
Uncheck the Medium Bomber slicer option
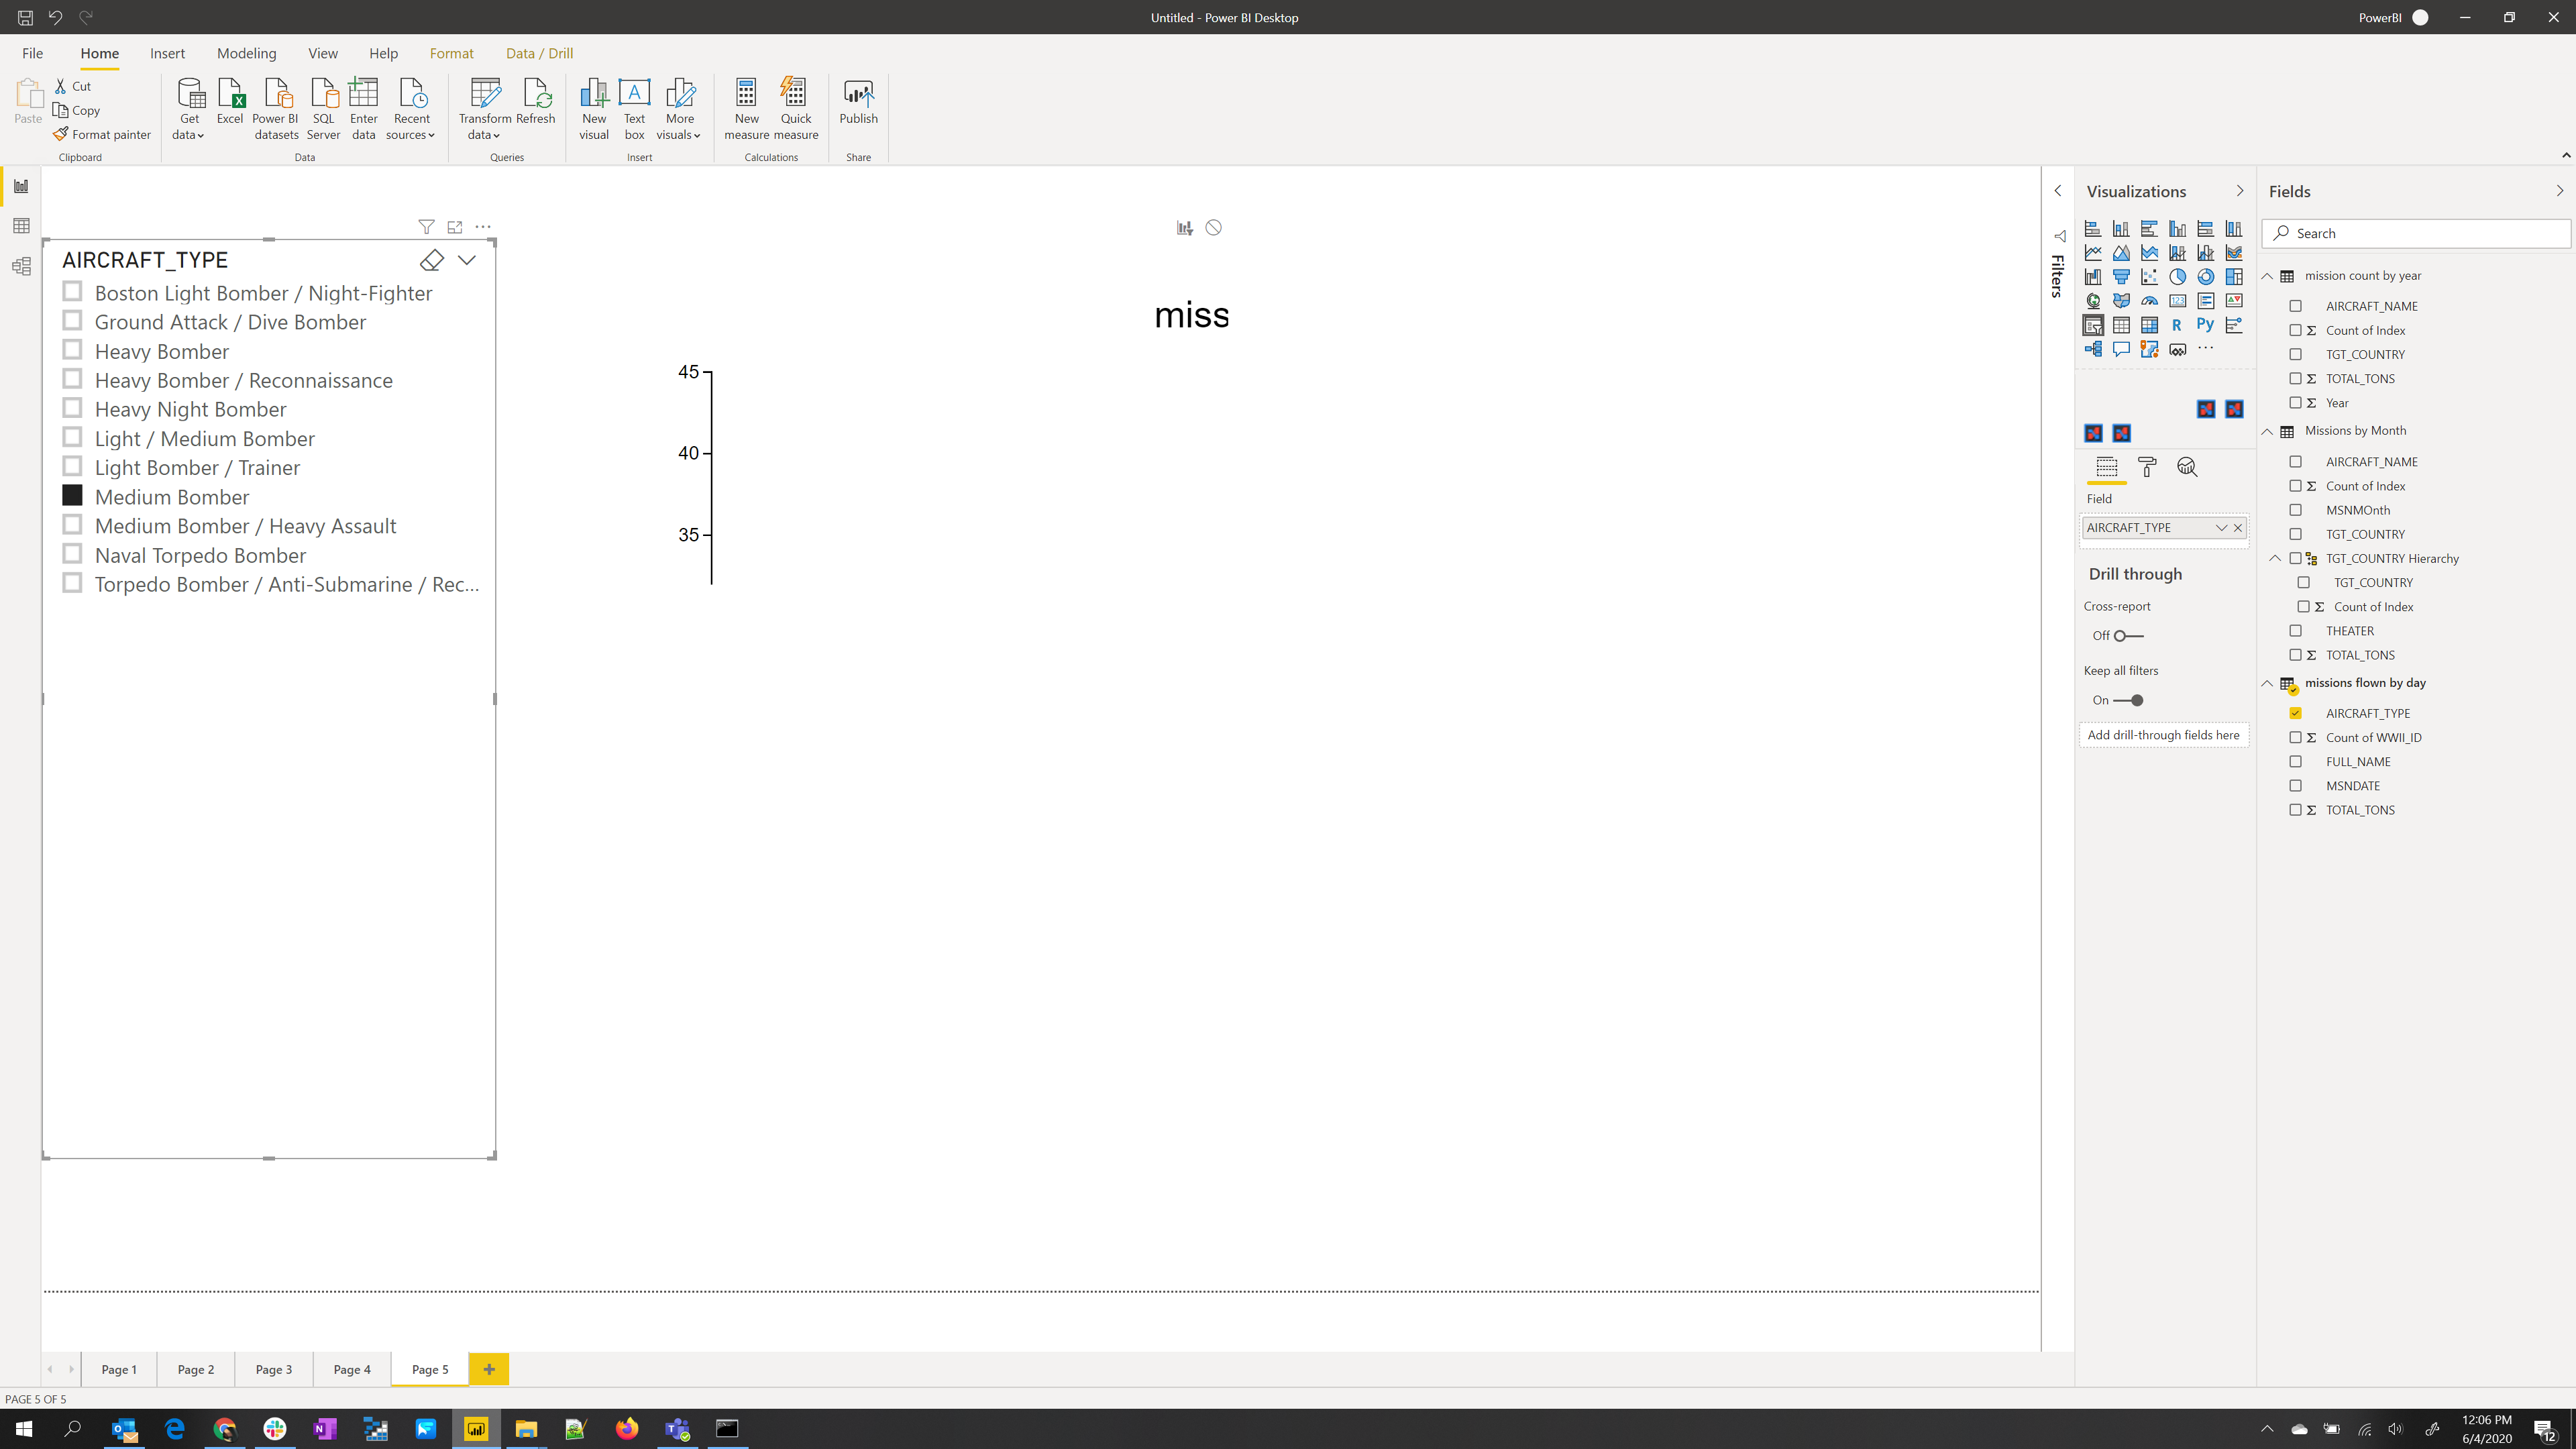click(x=72, y=495)
